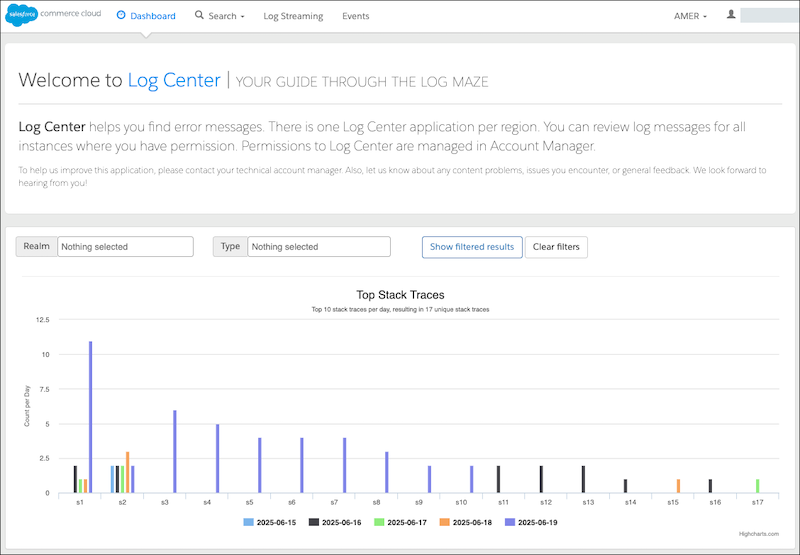Click the purple bar for s5
The image size is (800, 555).
[260, 466]
